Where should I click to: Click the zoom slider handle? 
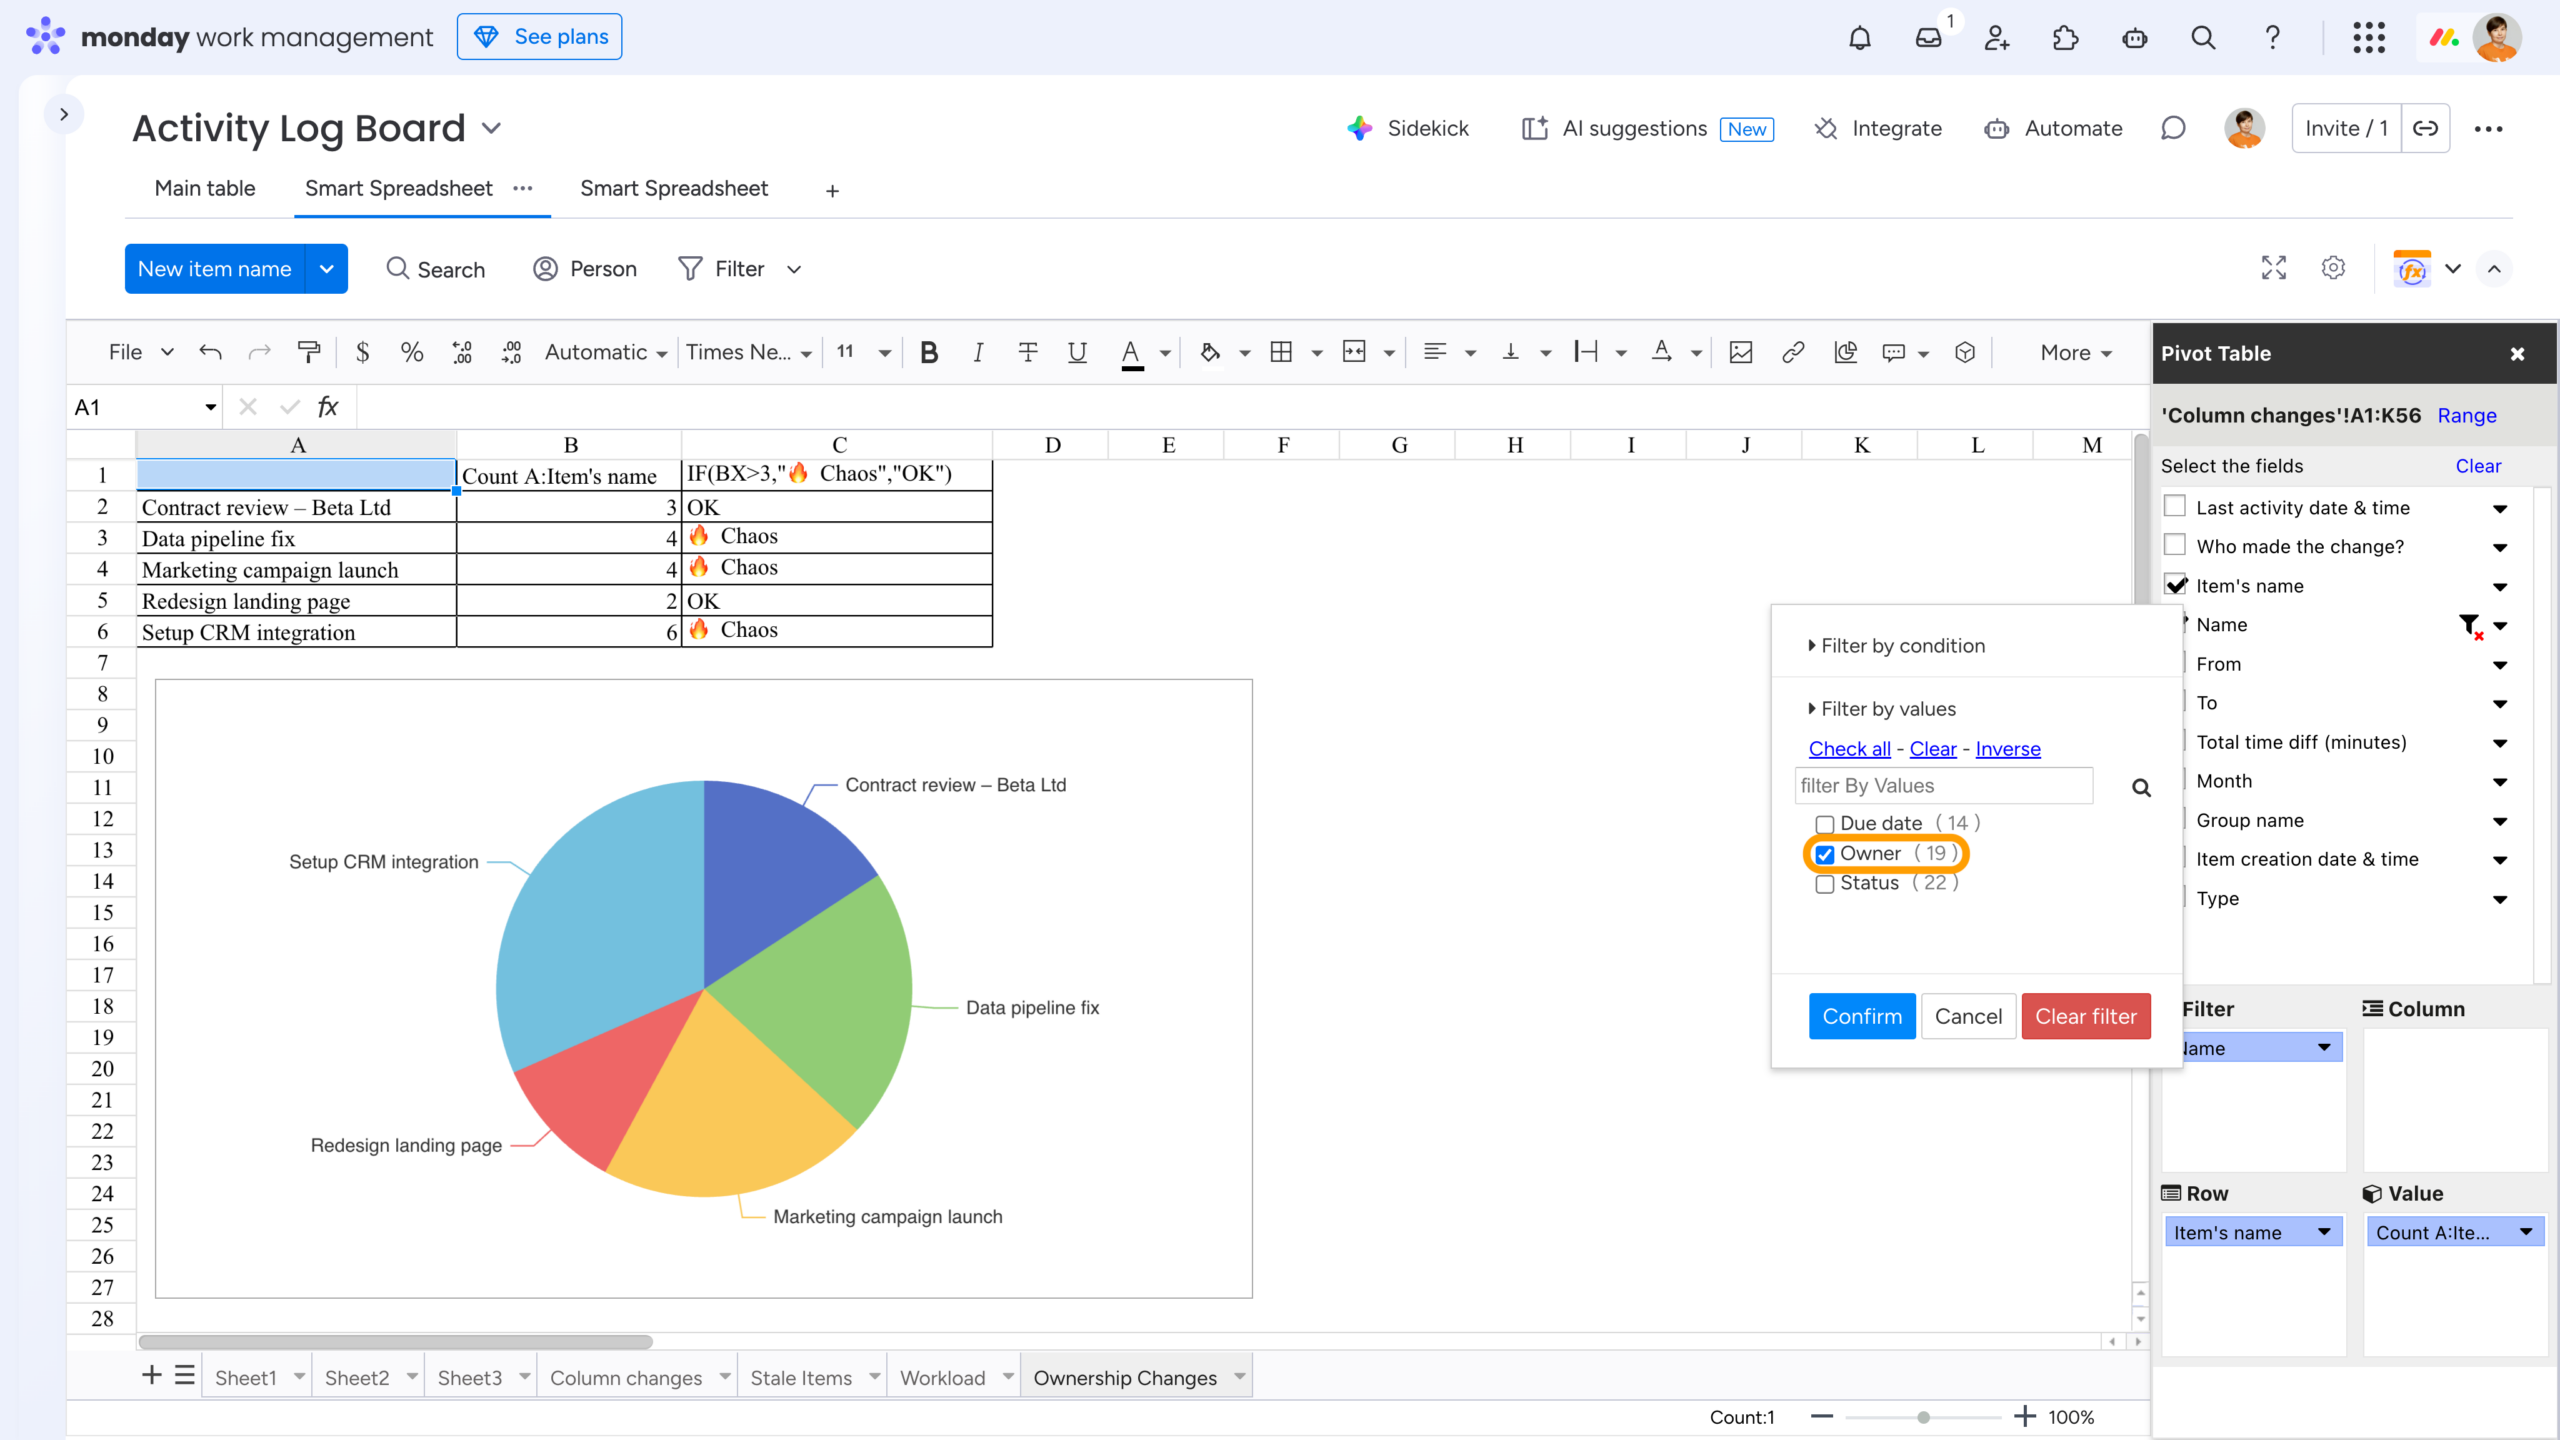coord(1923,1417)
